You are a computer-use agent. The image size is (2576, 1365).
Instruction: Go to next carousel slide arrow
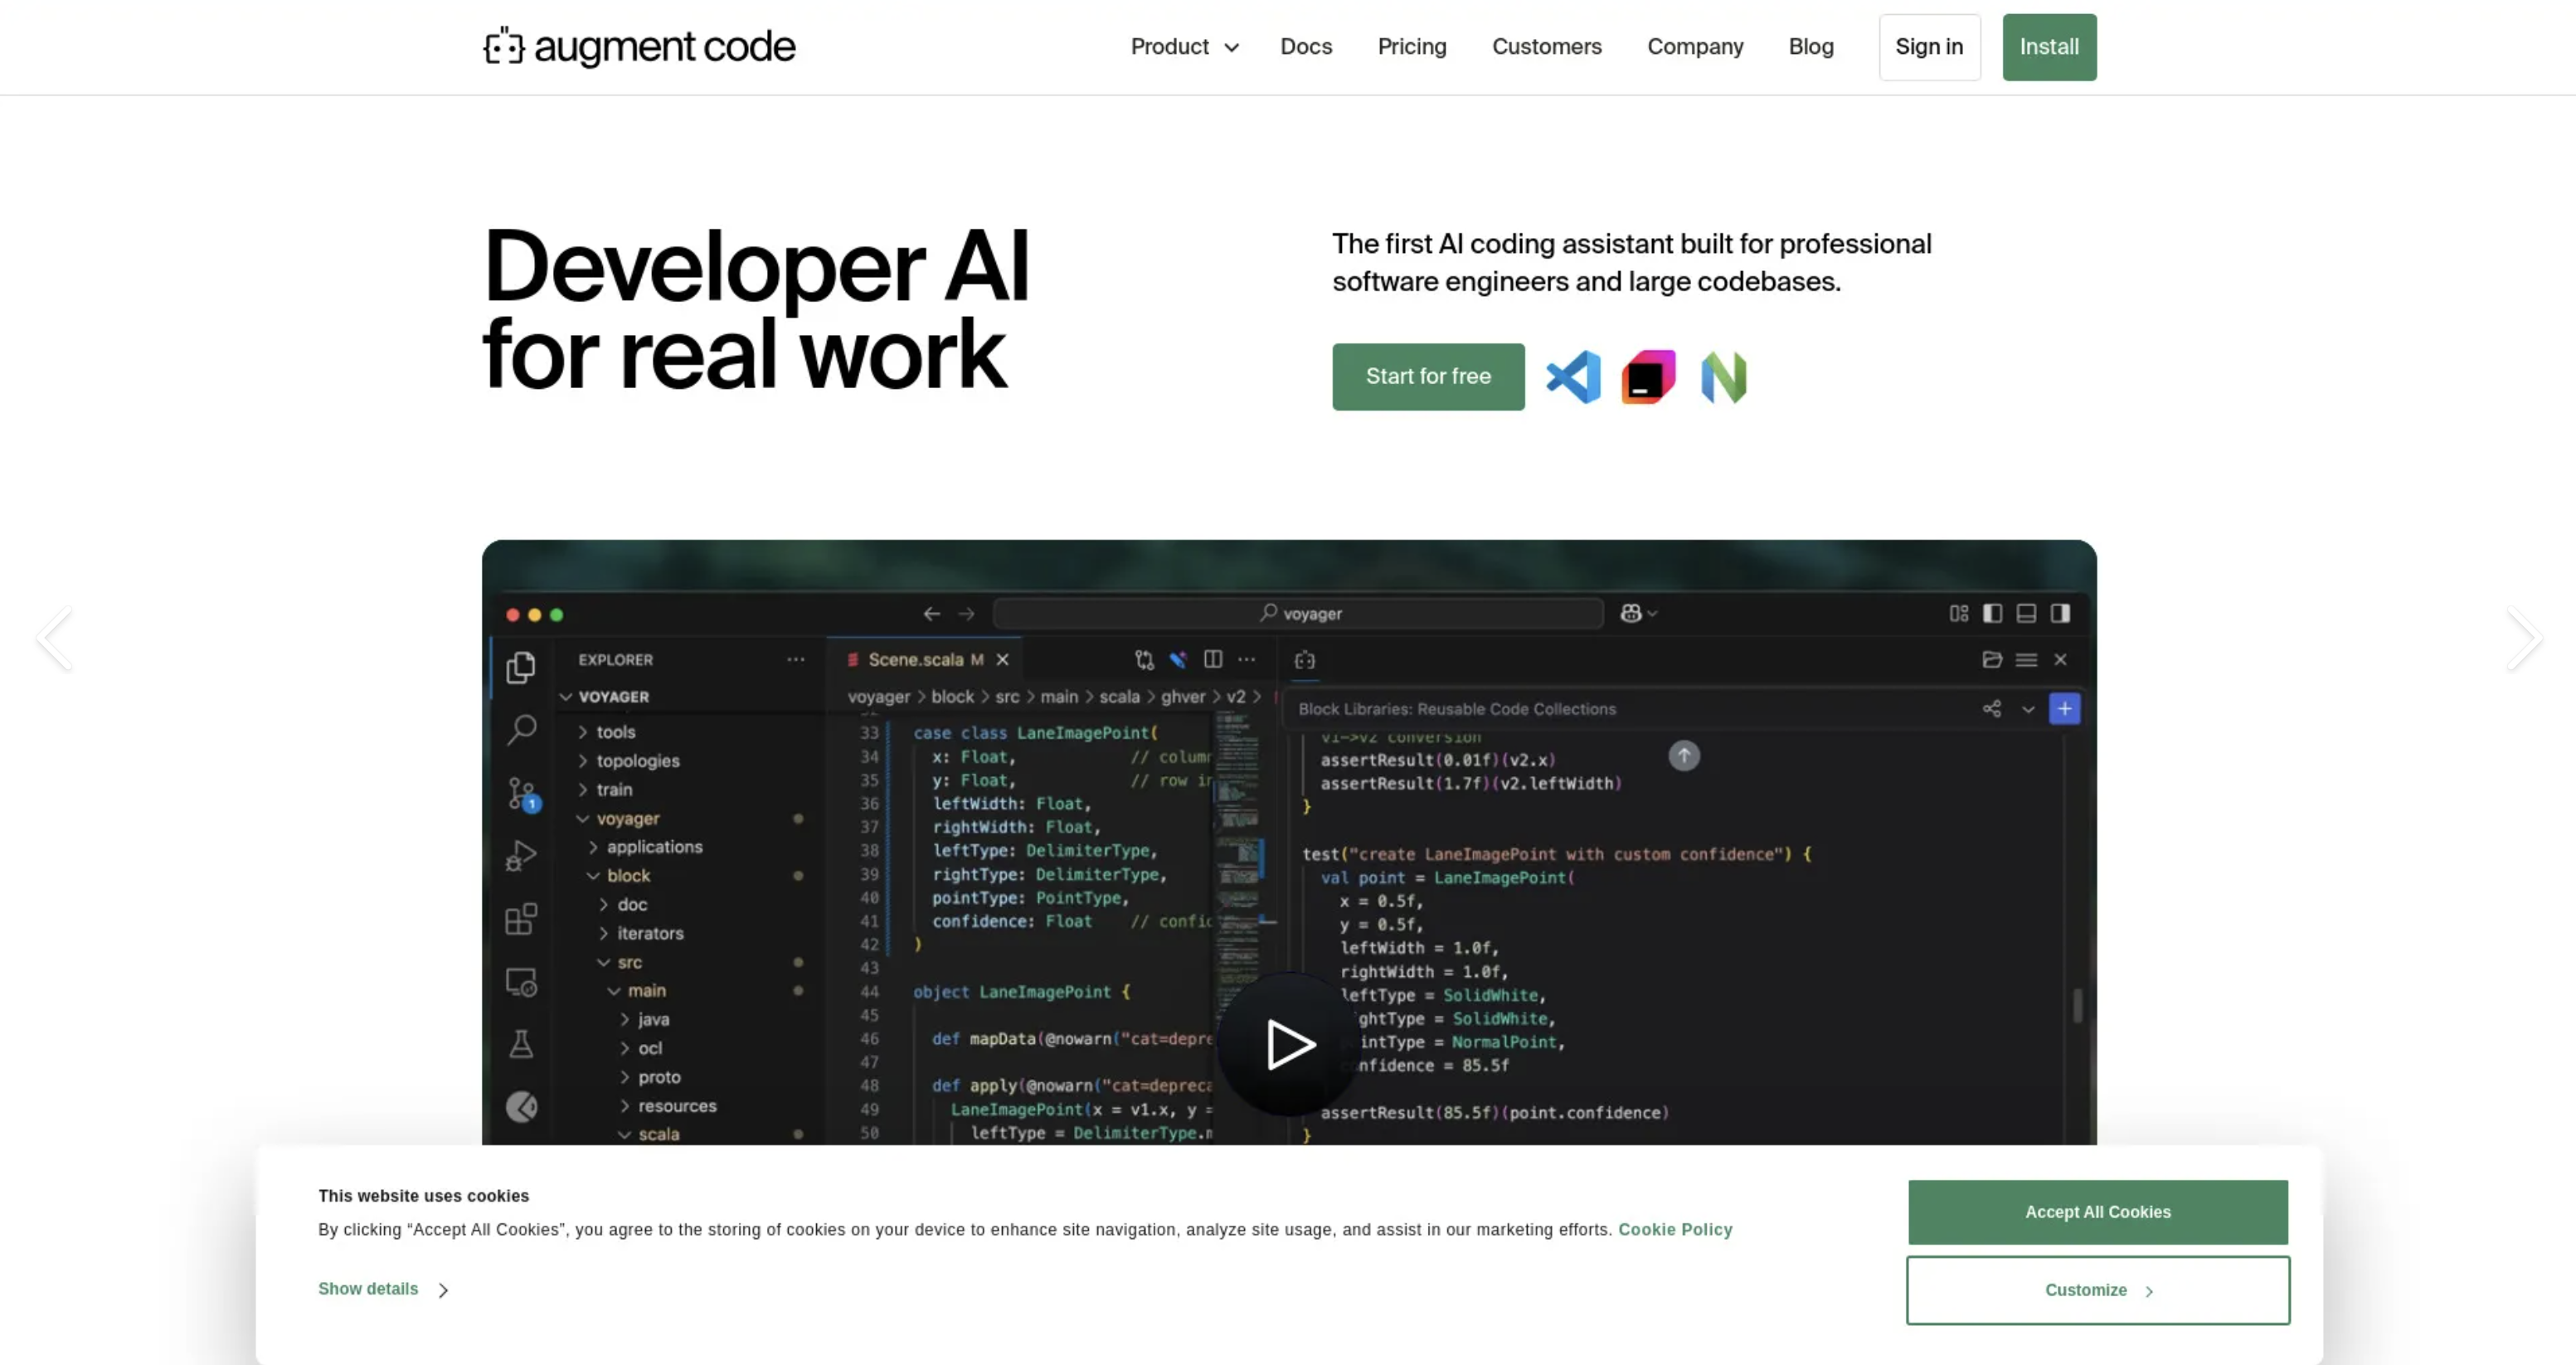tap(2524, 638)
